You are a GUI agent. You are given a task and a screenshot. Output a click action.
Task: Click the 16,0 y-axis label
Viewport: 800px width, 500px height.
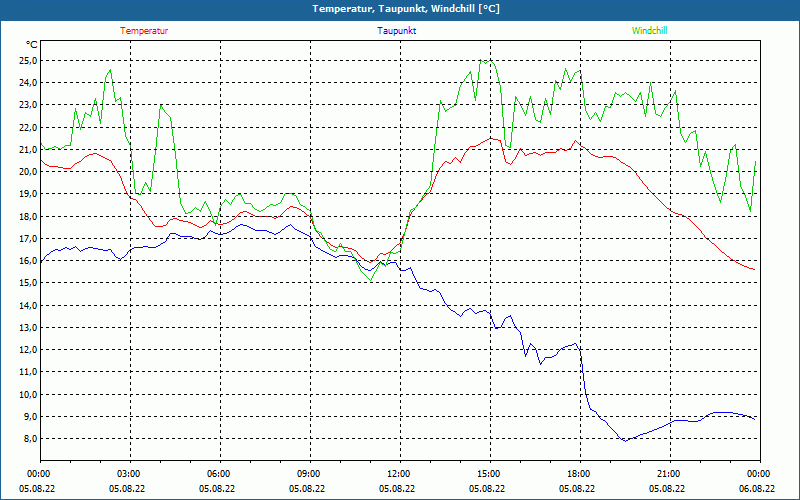tap(29, 261)
